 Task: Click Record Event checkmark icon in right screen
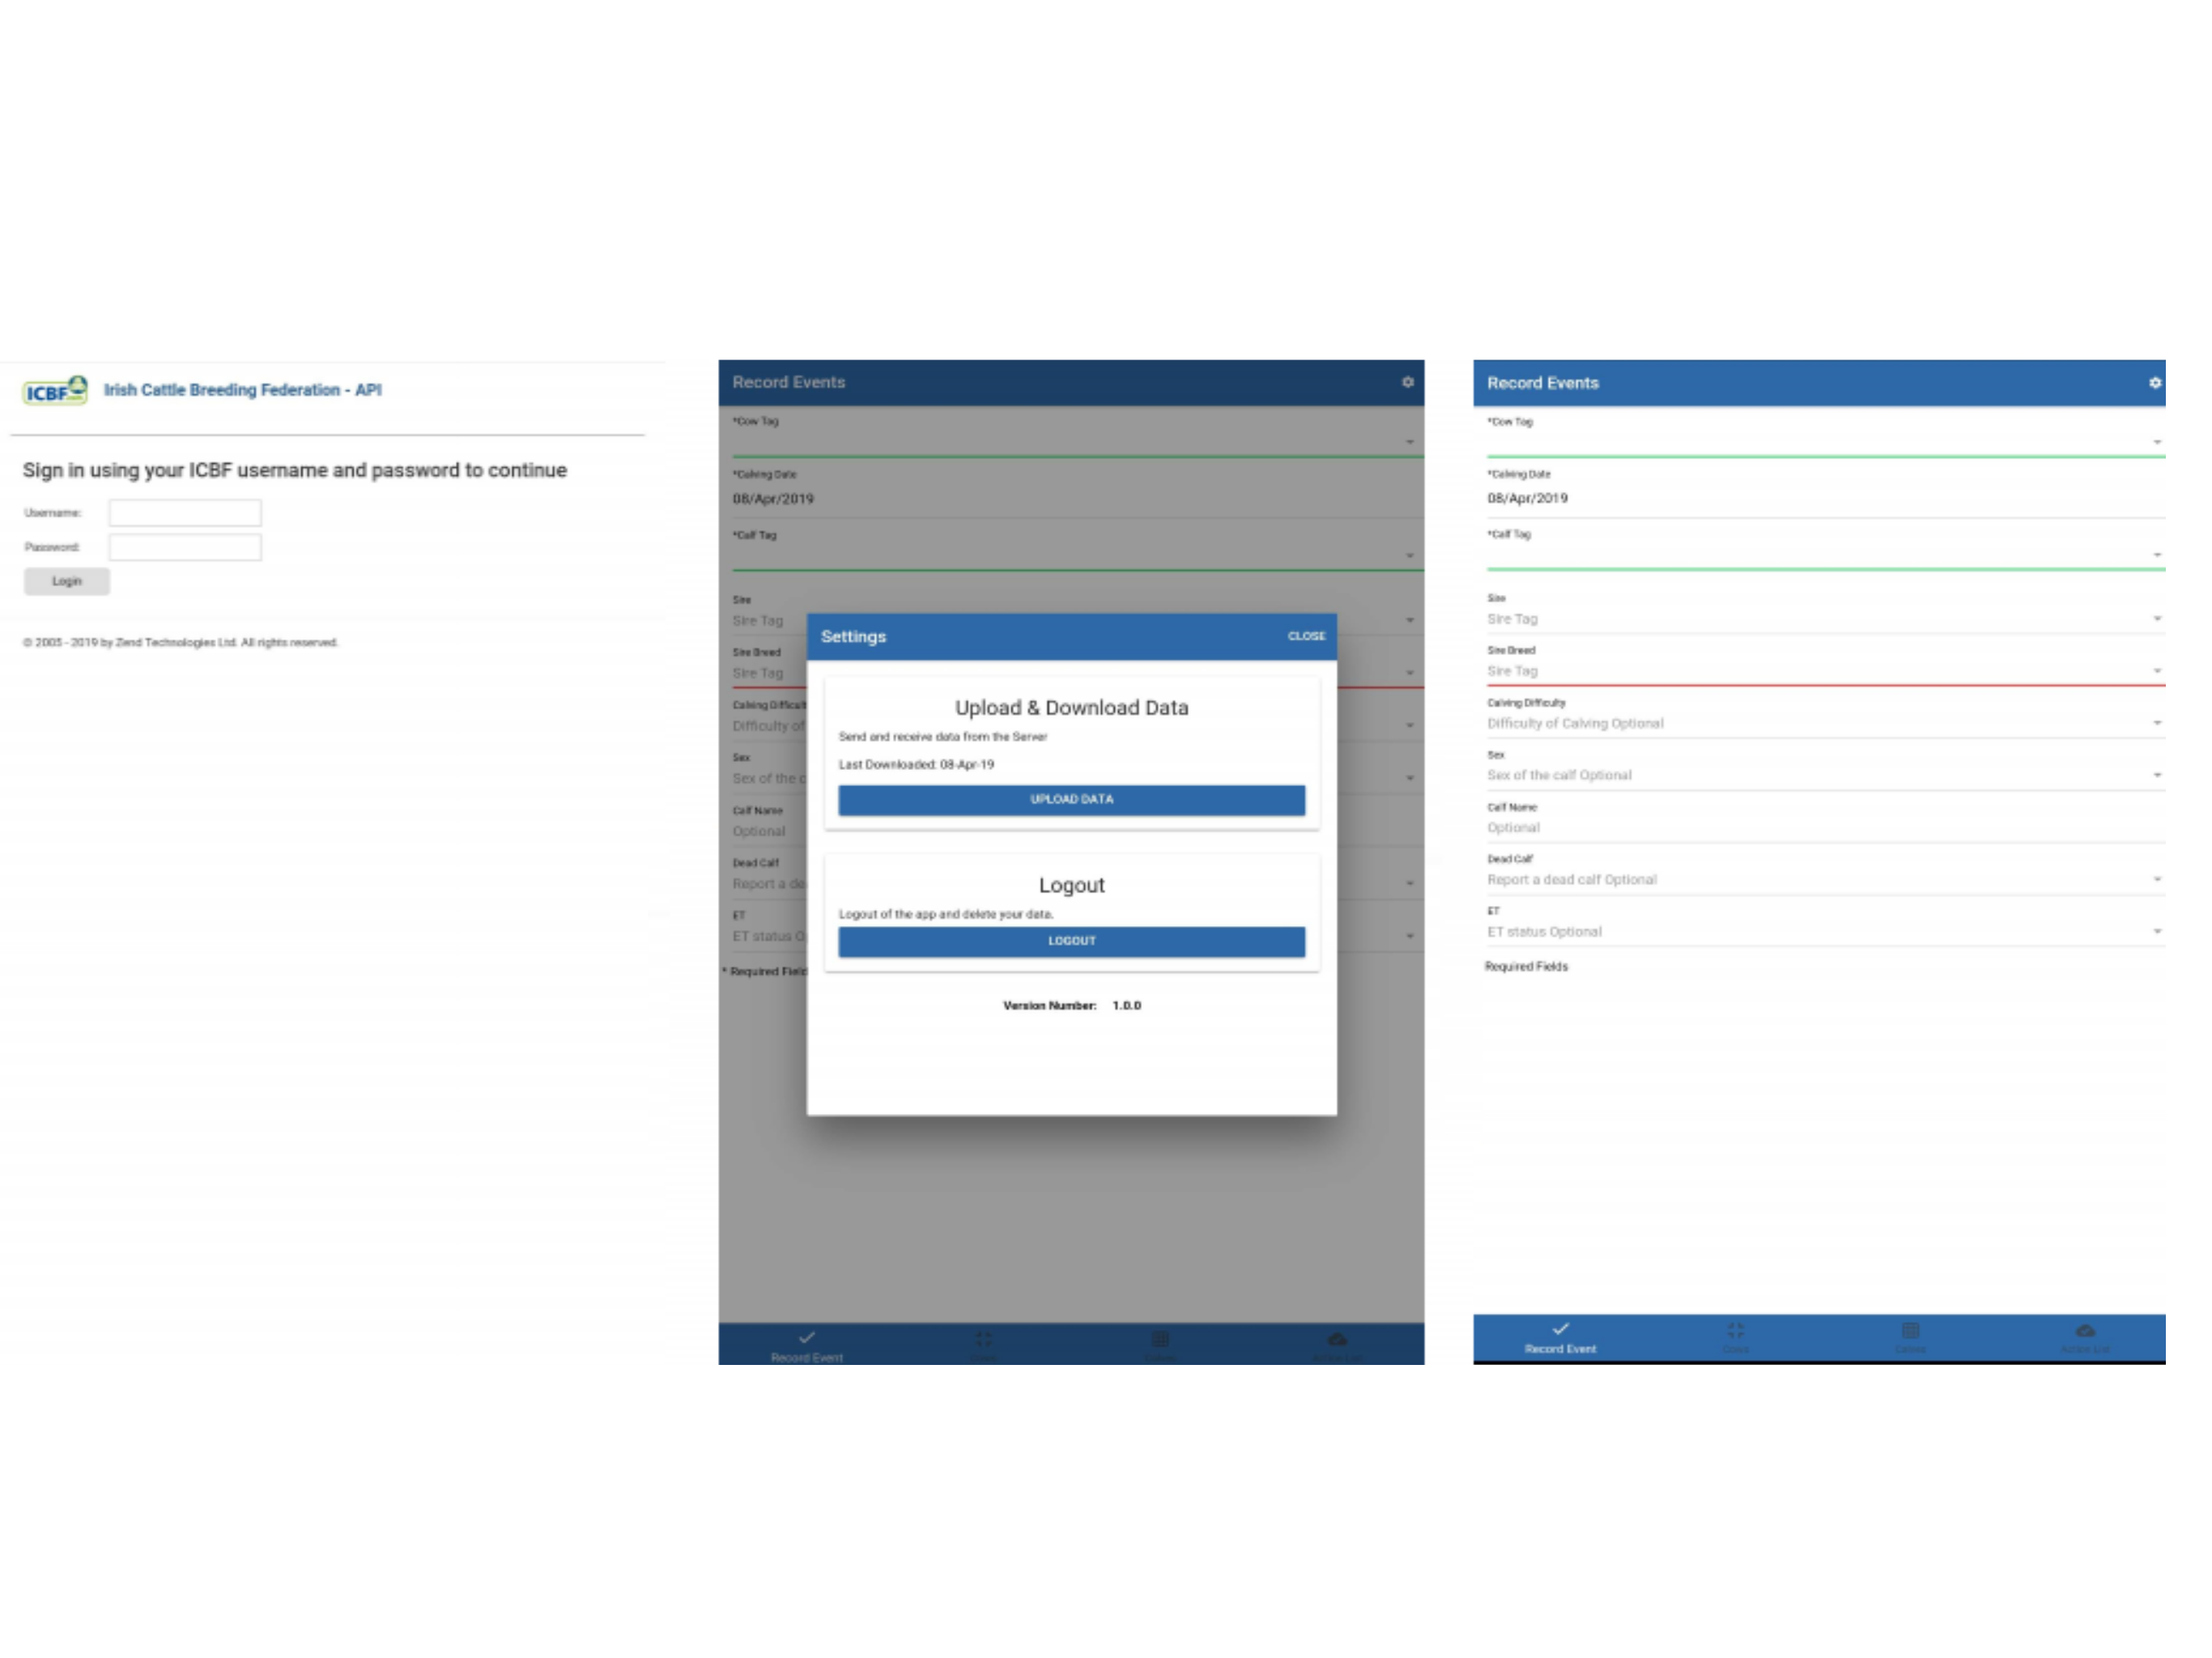[x=1560, y=1329]
